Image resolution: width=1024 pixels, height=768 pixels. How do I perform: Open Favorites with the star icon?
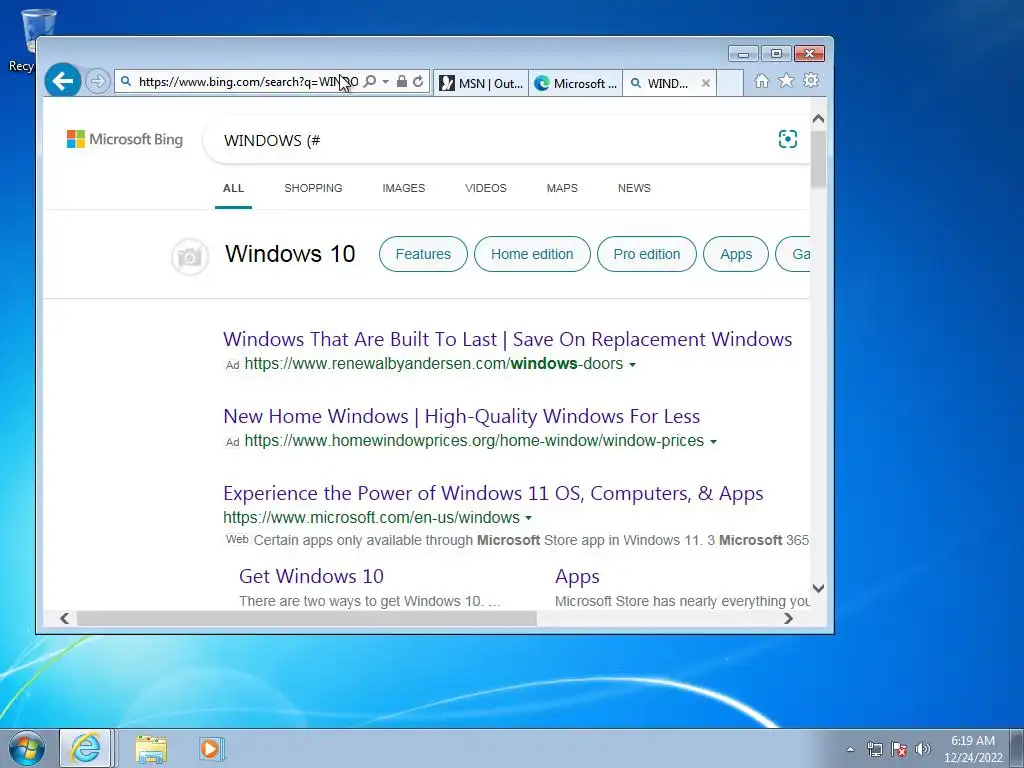click(786, 80)
